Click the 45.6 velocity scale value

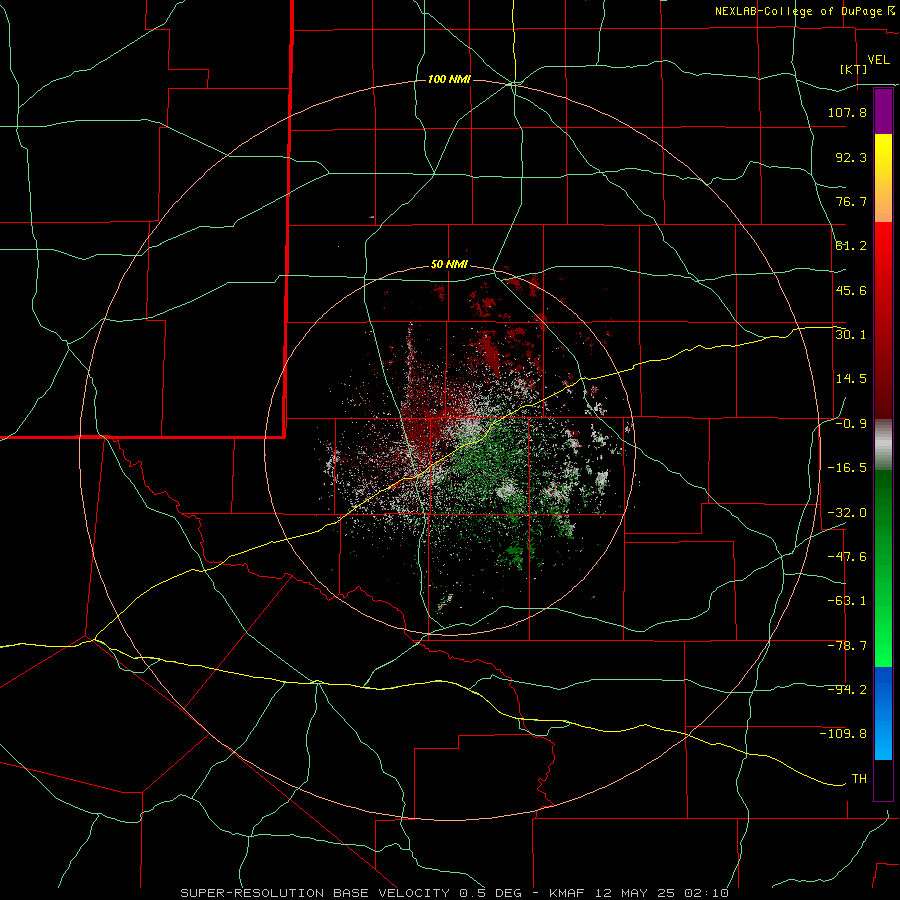click(851, 290)
